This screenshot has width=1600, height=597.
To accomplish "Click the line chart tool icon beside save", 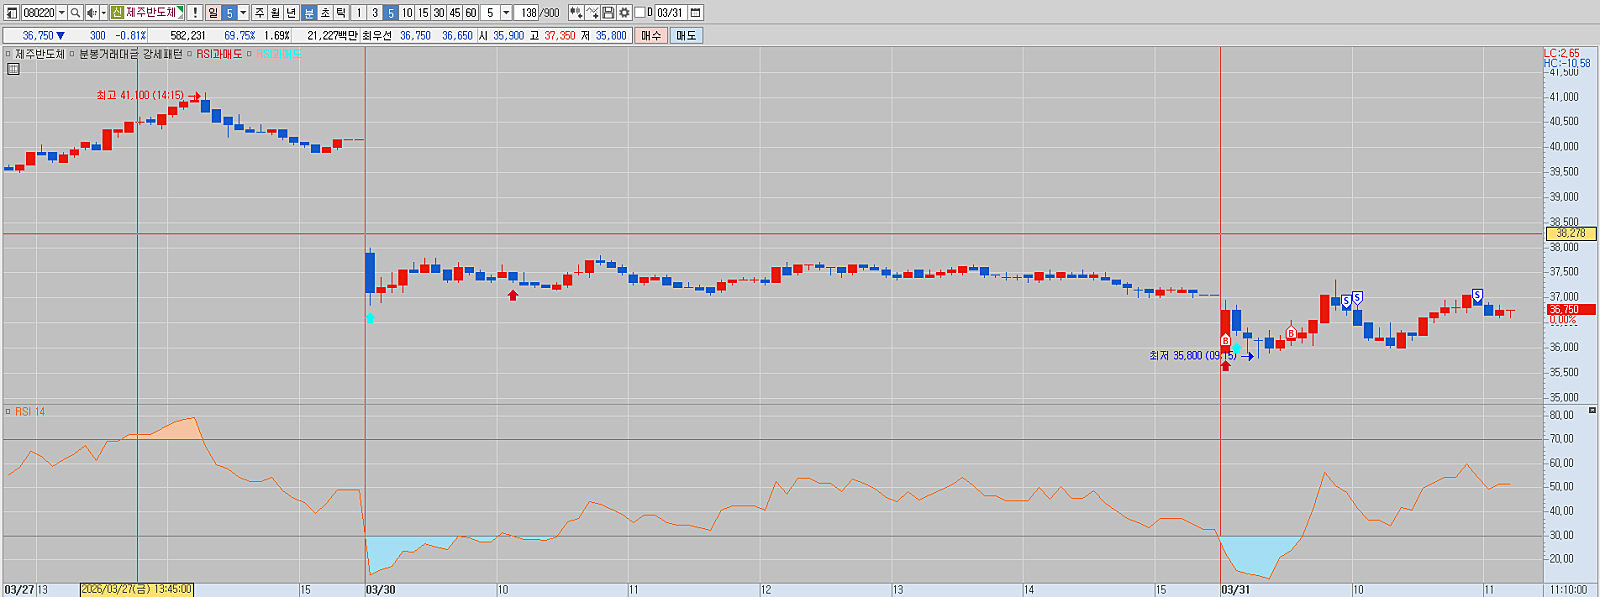I will (592, 13).
